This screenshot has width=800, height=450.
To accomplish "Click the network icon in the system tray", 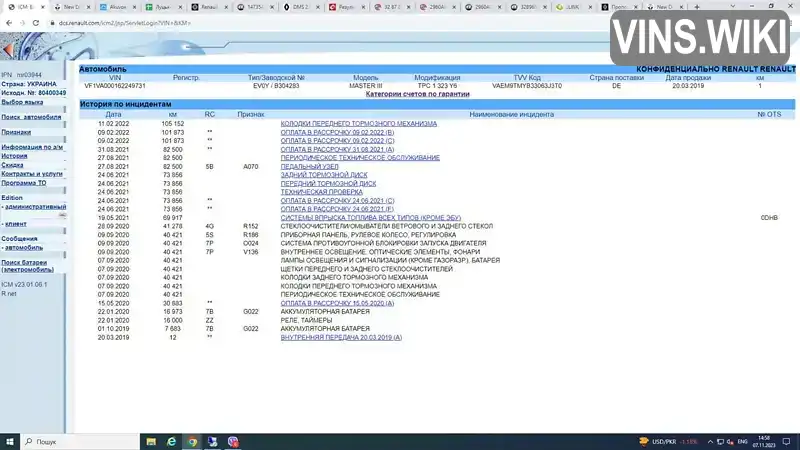I will [x=720, y=441].
